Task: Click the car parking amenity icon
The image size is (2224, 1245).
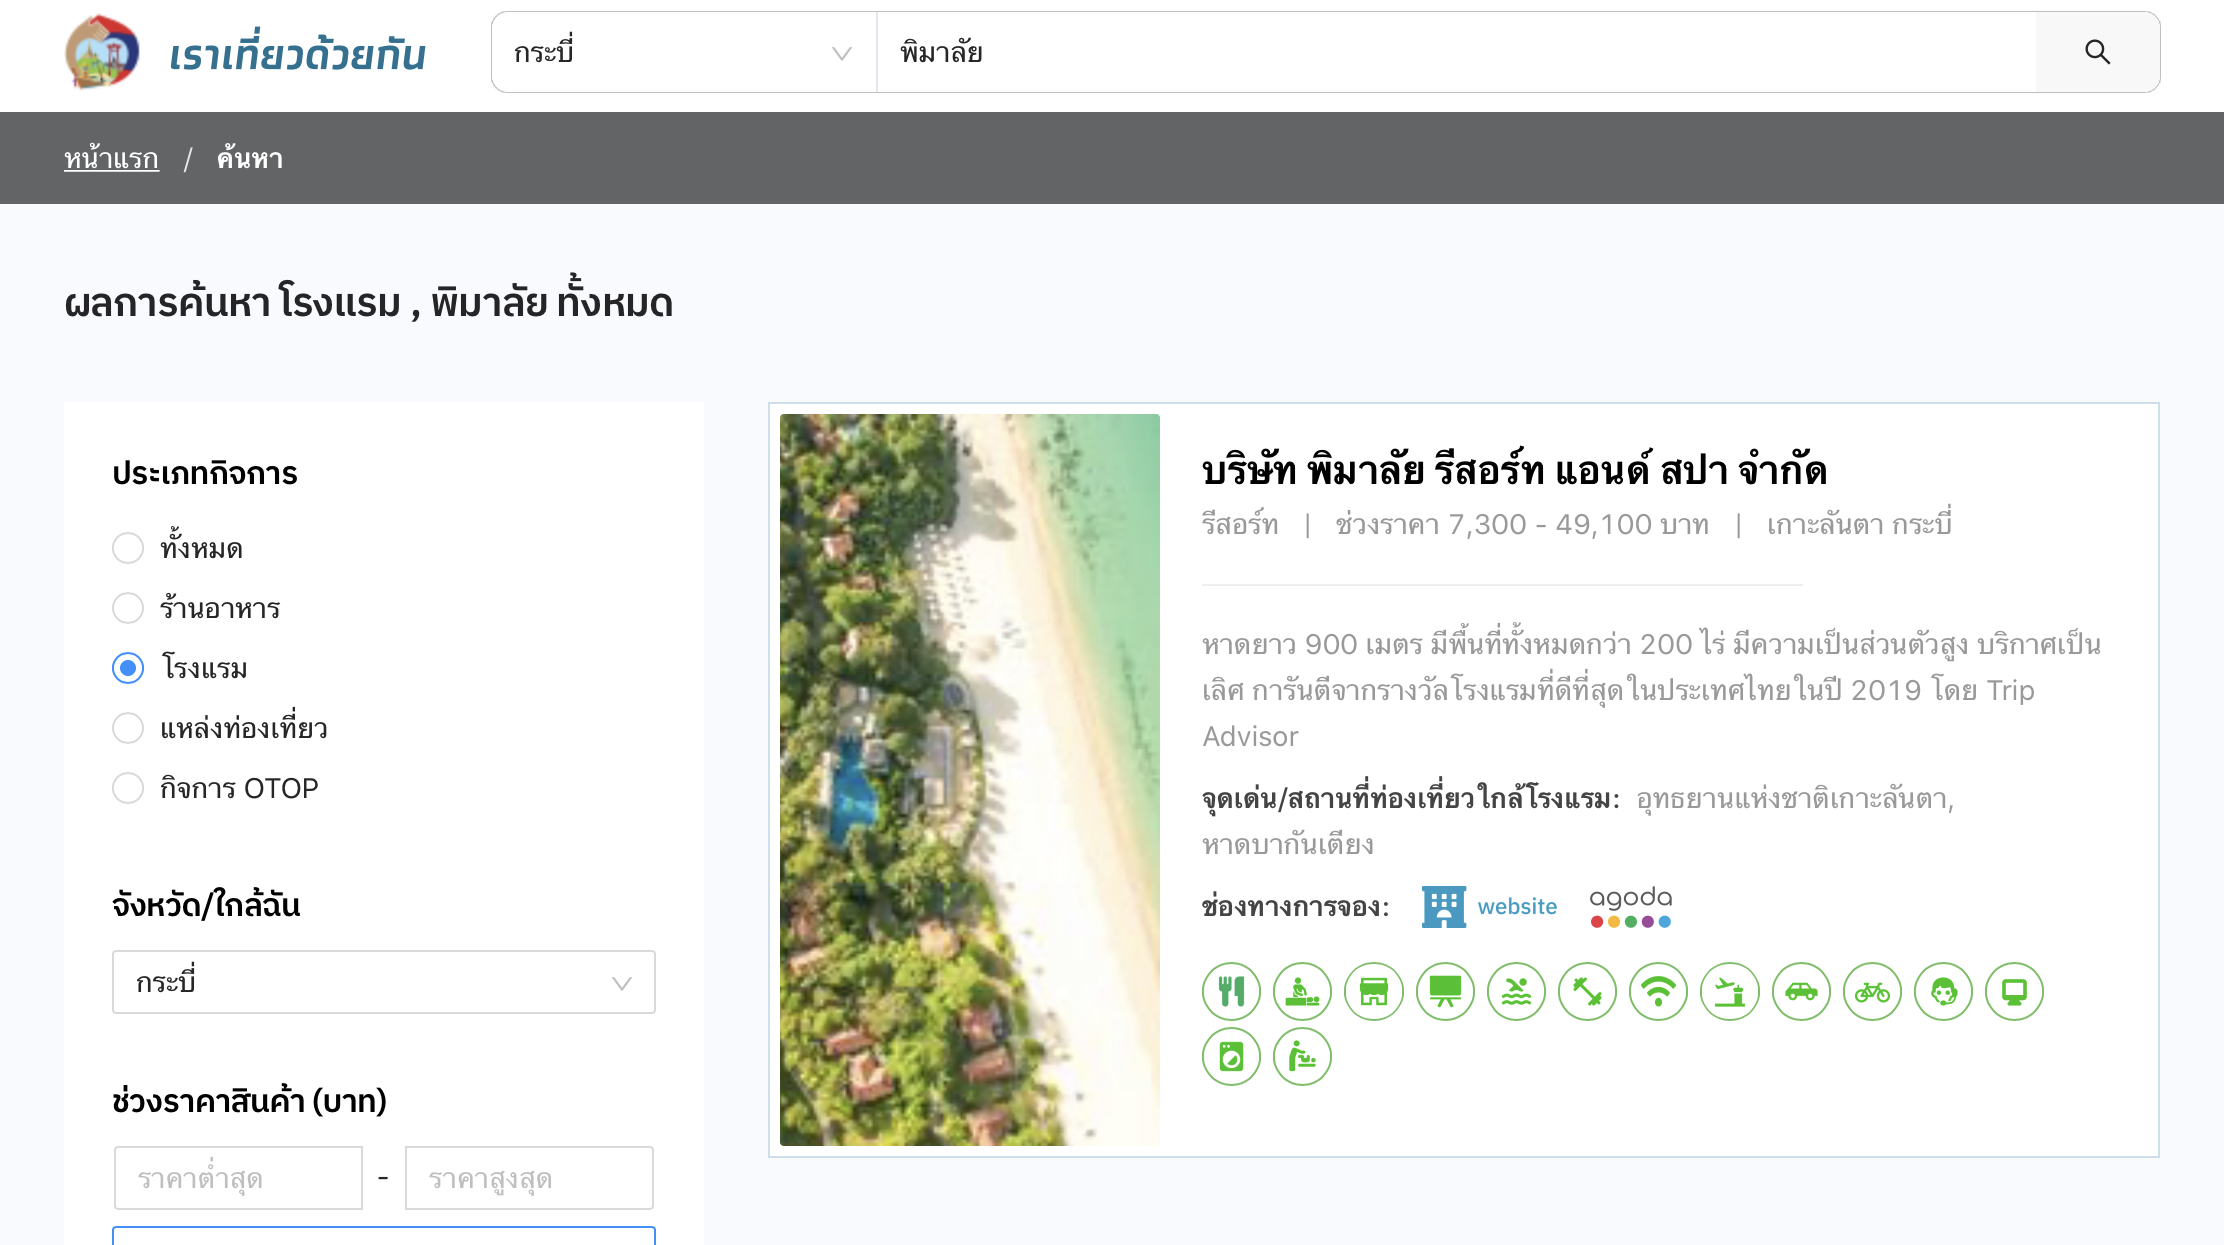Action: [1801, 991]
